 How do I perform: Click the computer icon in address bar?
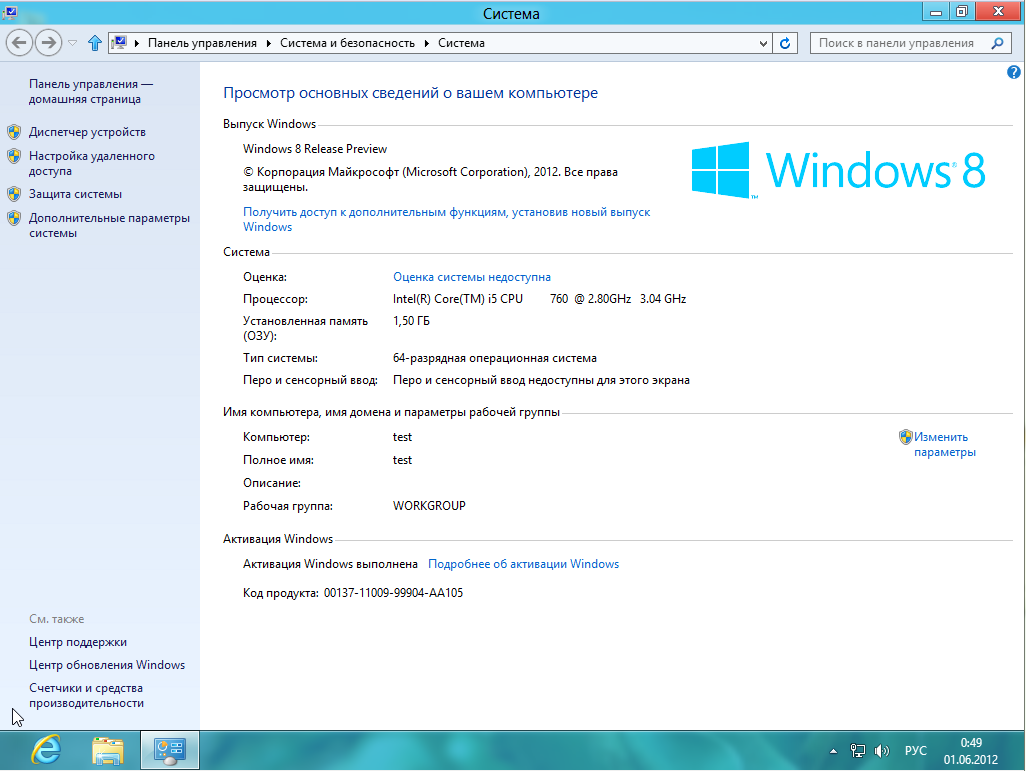click(119, 43)
